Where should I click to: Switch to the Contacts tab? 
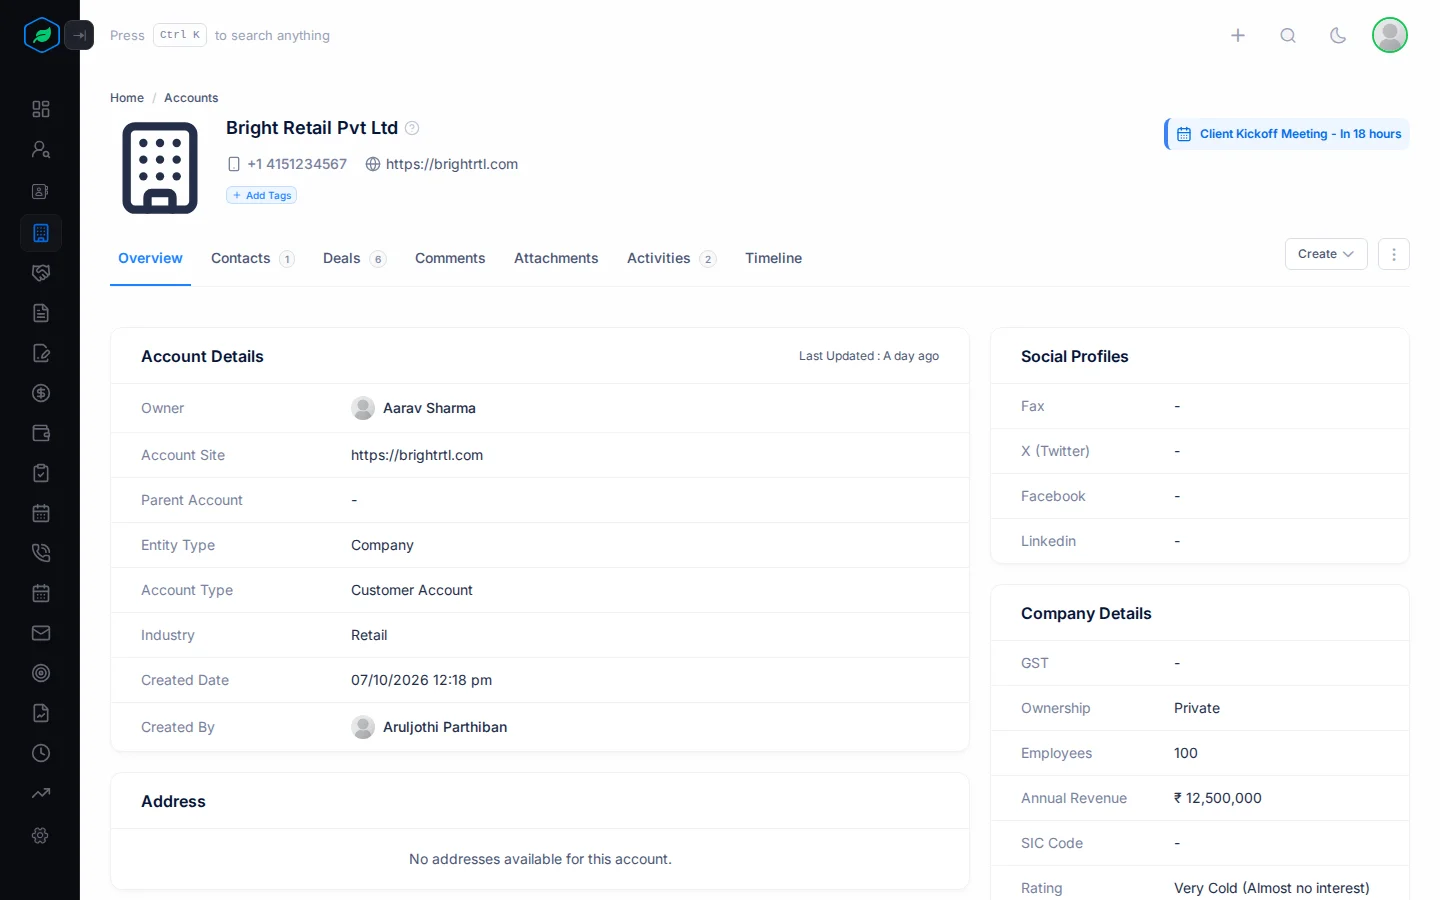click(x=252, y=258)
